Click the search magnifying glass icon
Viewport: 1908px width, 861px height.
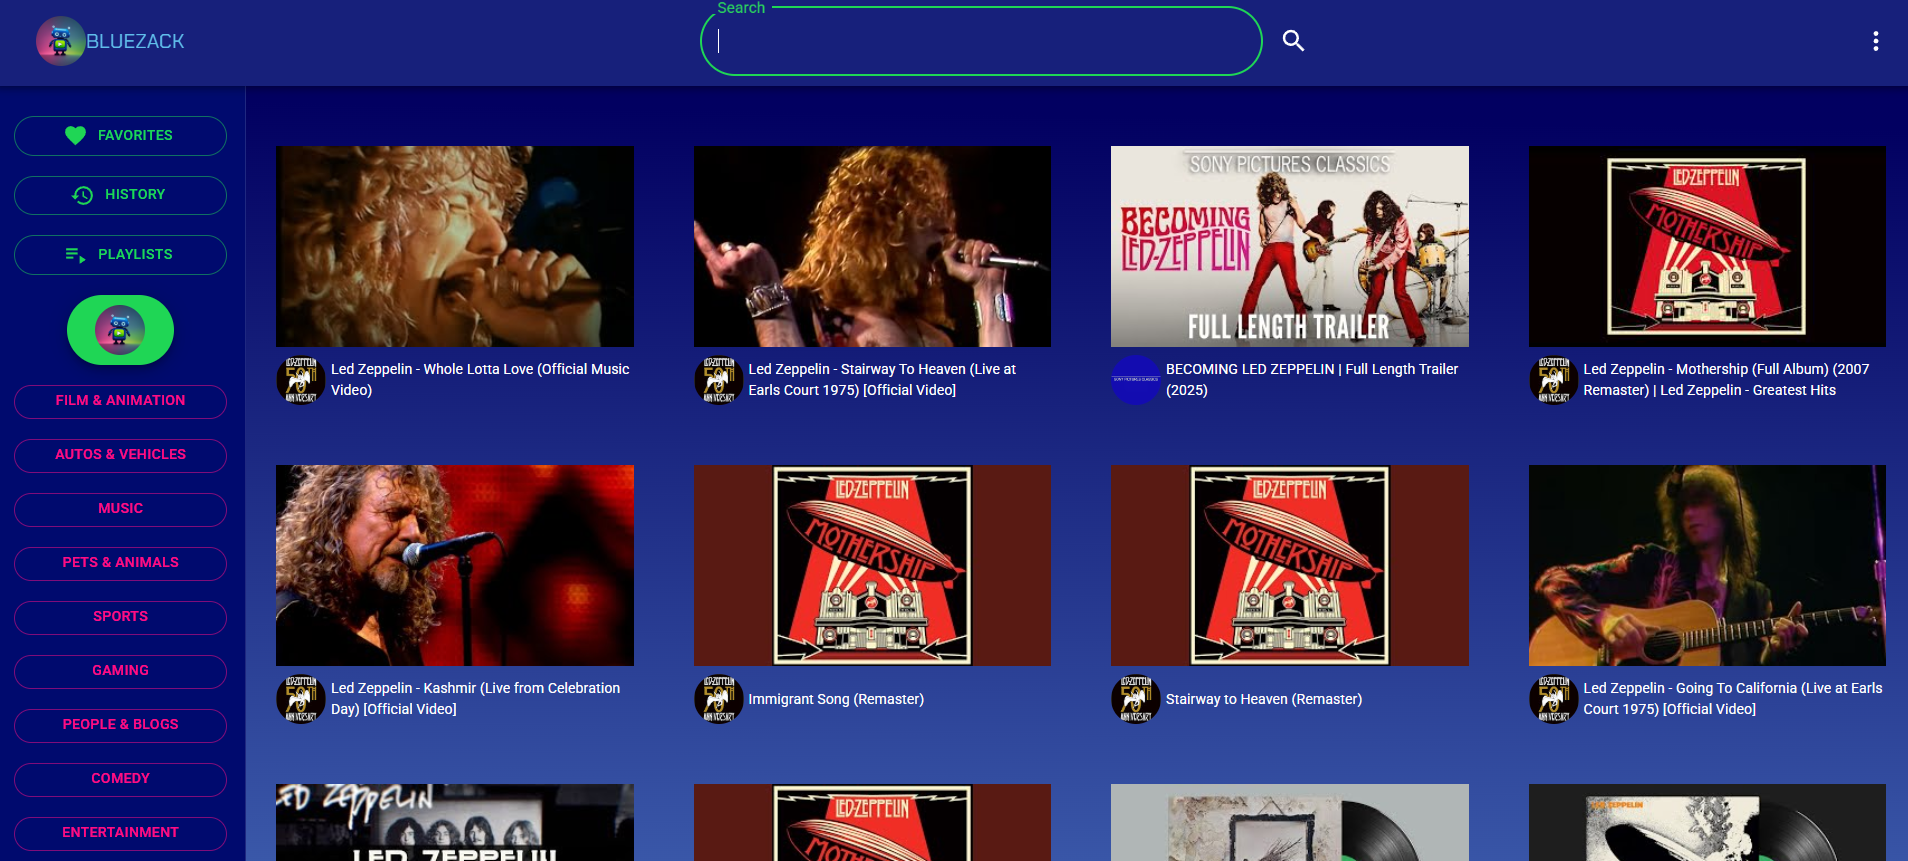coord(1293,41)
